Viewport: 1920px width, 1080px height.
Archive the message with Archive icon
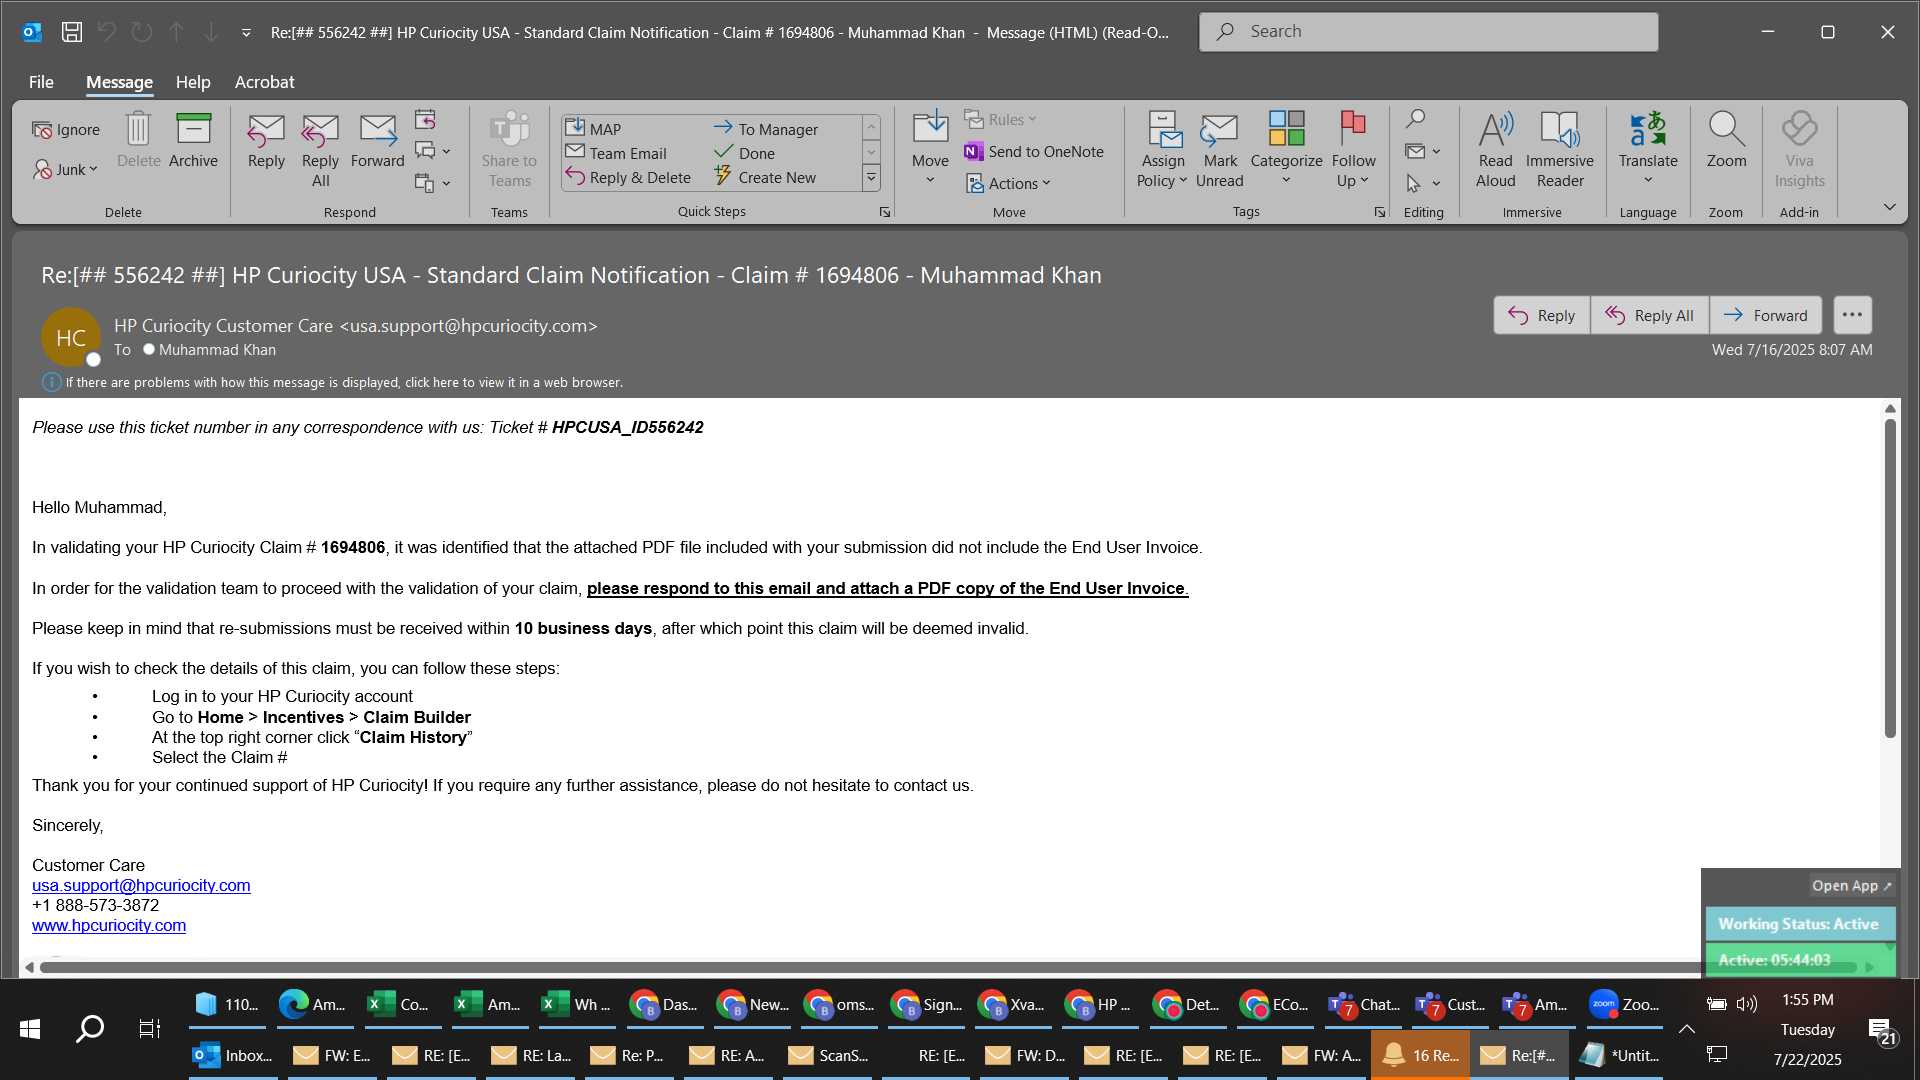pyautogui.click(x=193, y=140)
